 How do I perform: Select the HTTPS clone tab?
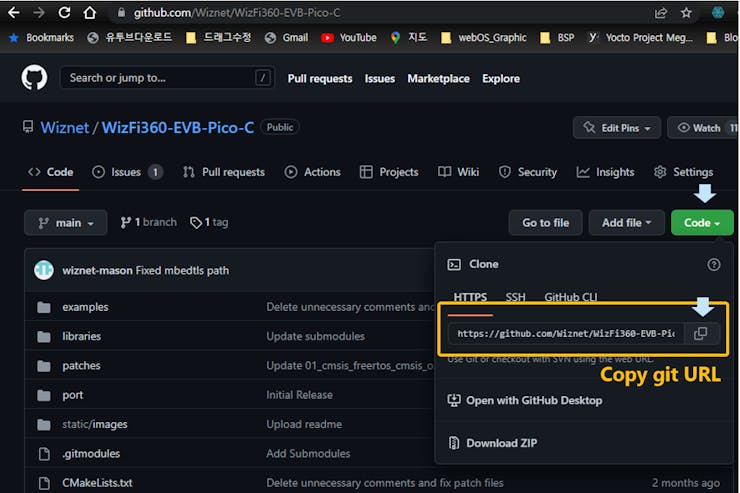[470, 297]
